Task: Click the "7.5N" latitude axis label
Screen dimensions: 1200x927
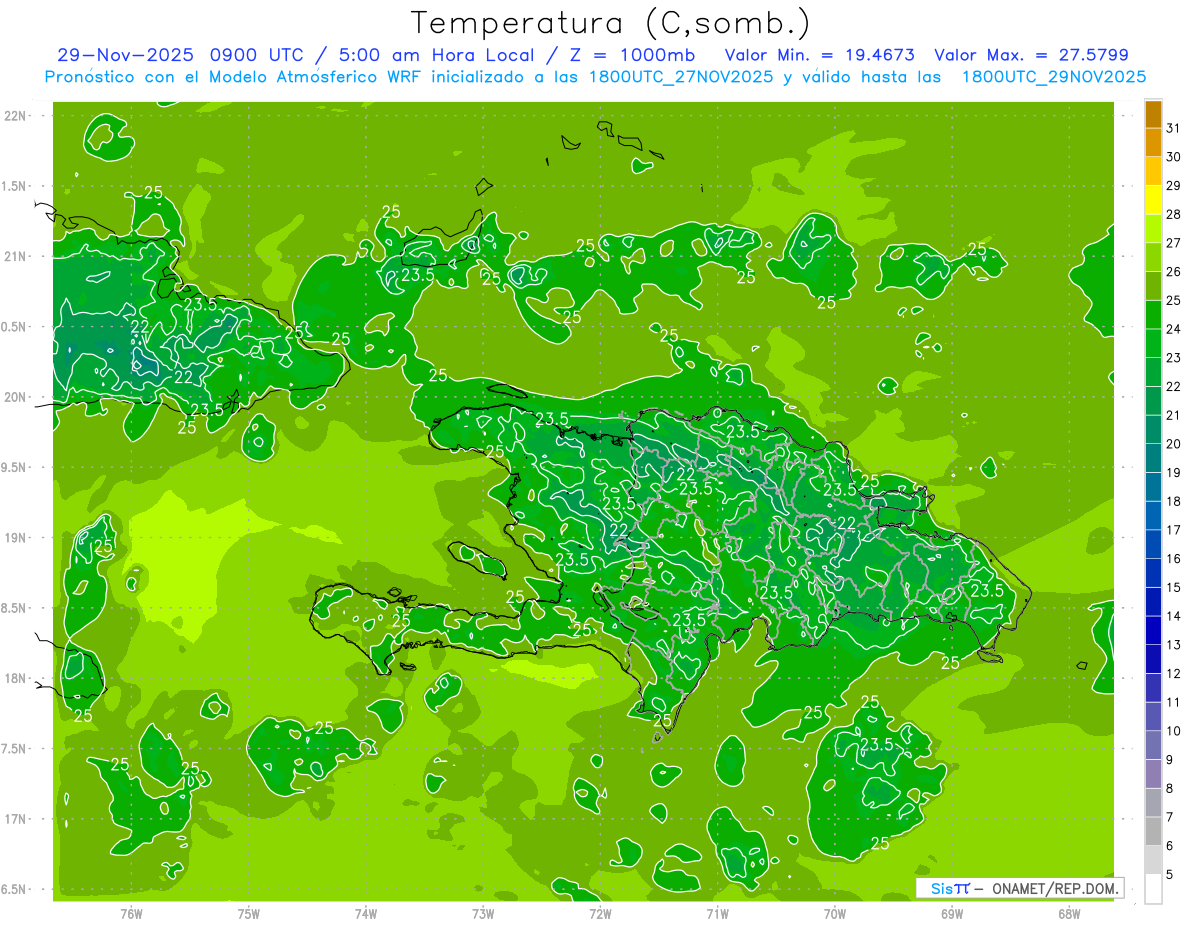Action: click(15, 749)
